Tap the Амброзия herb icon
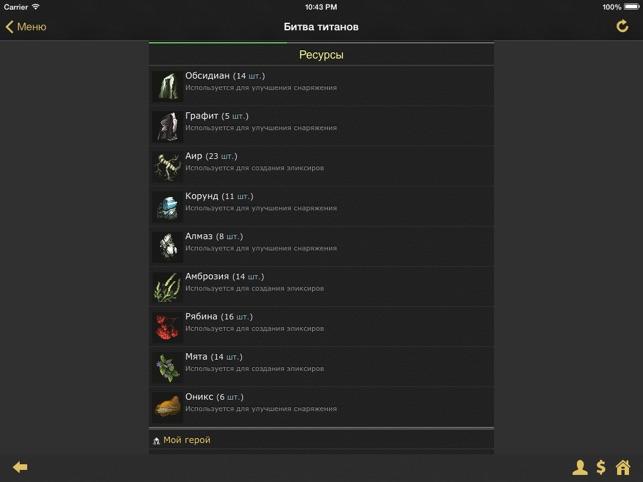643x482 pixels. (167, 287)
